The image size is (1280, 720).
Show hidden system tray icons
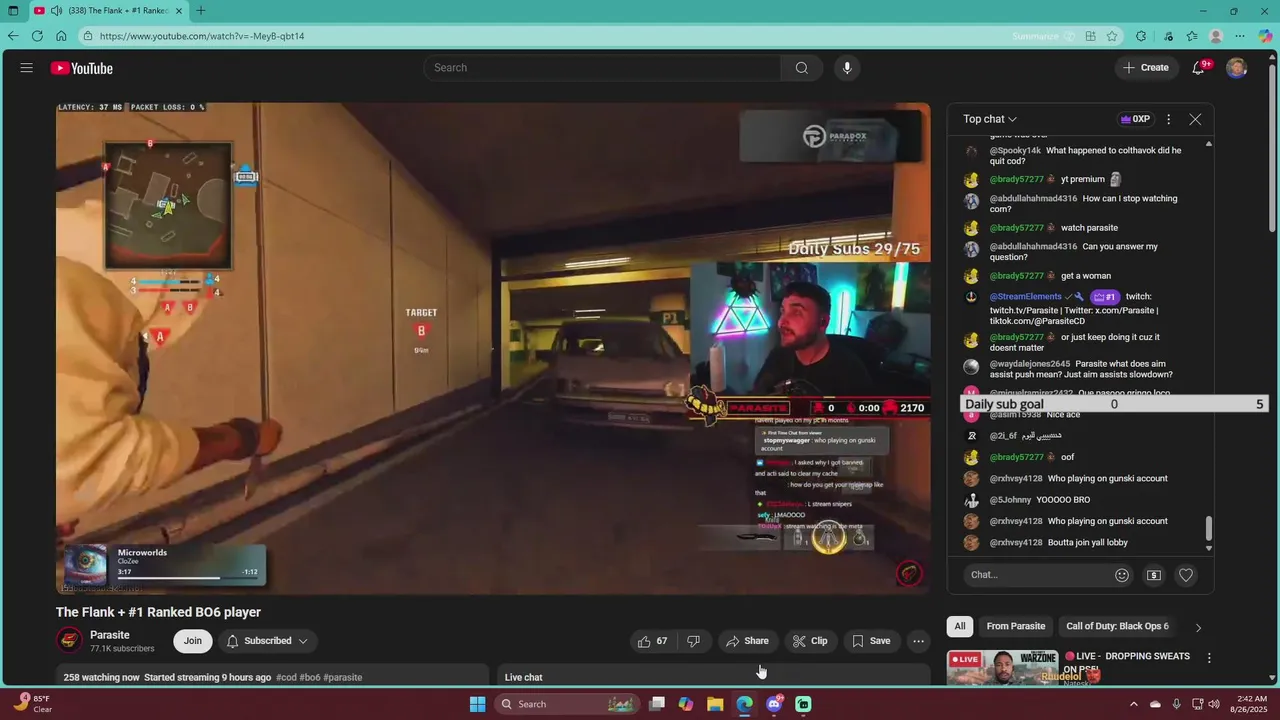(x=1134, y=704)
